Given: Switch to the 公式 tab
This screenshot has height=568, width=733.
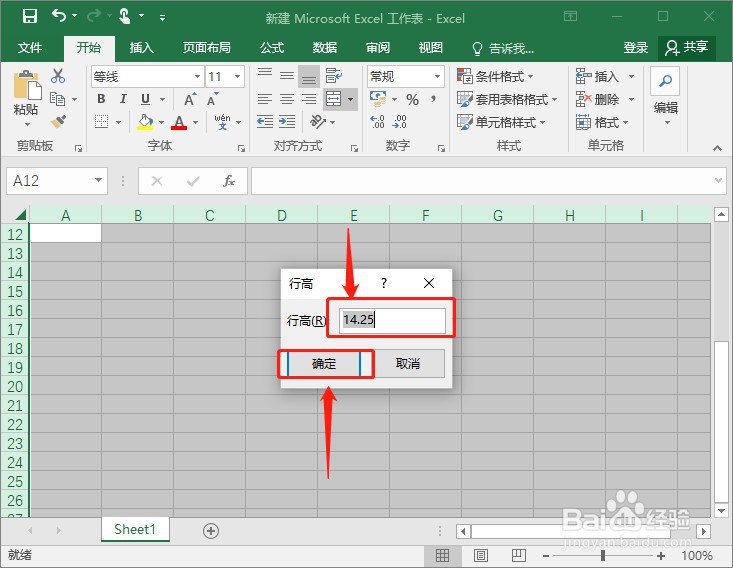Looking at the screenshot, I should tap(272, 48).
